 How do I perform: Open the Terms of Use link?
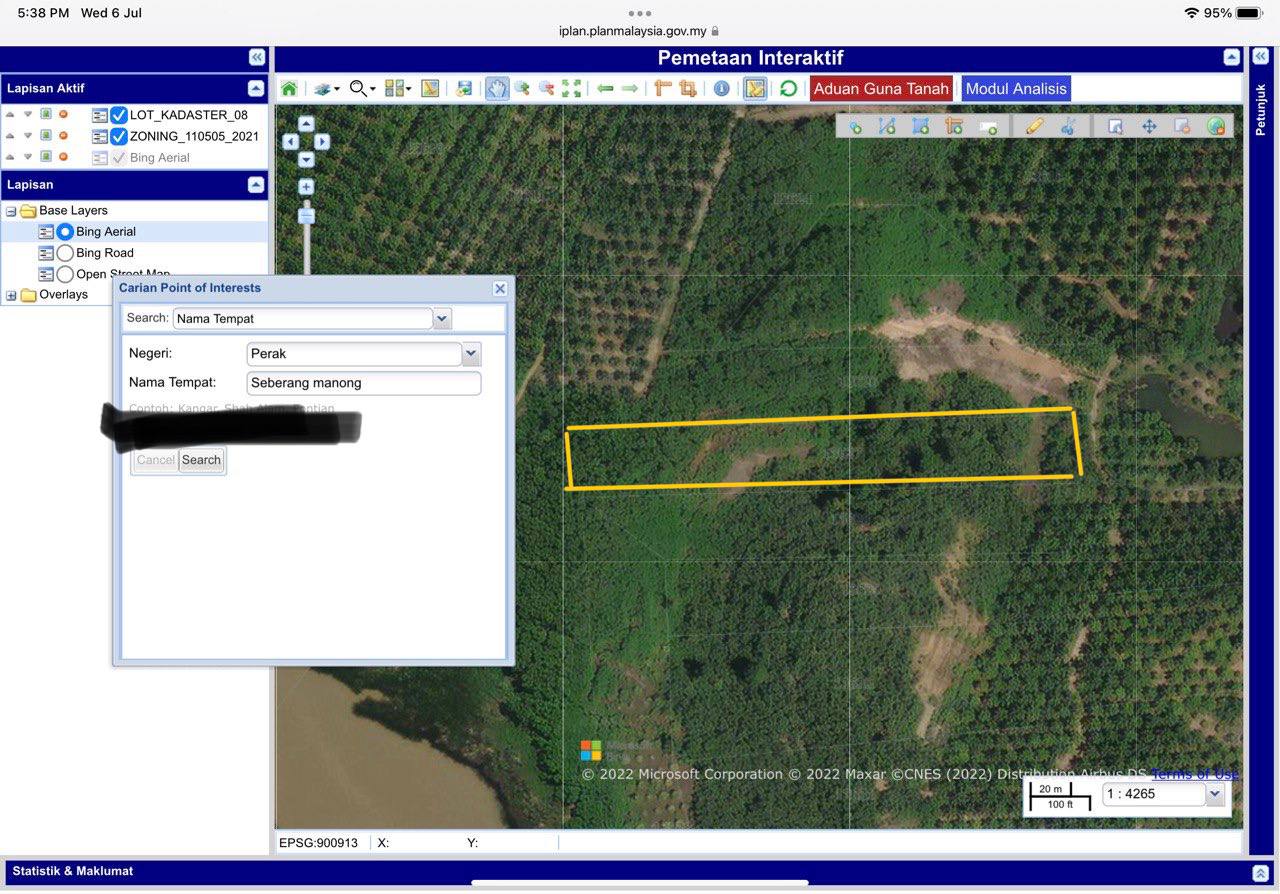(x=1194, y=774)
